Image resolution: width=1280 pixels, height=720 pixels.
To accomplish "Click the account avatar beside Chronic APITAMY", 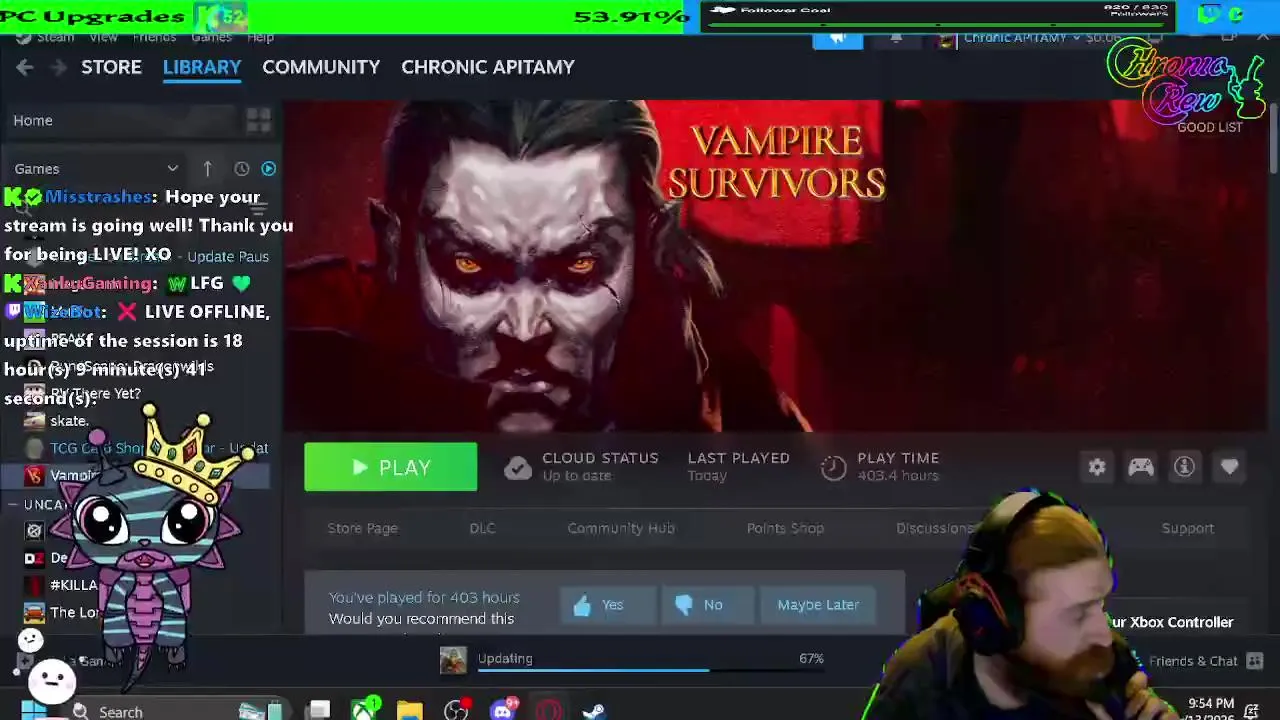I will point(945,39).
